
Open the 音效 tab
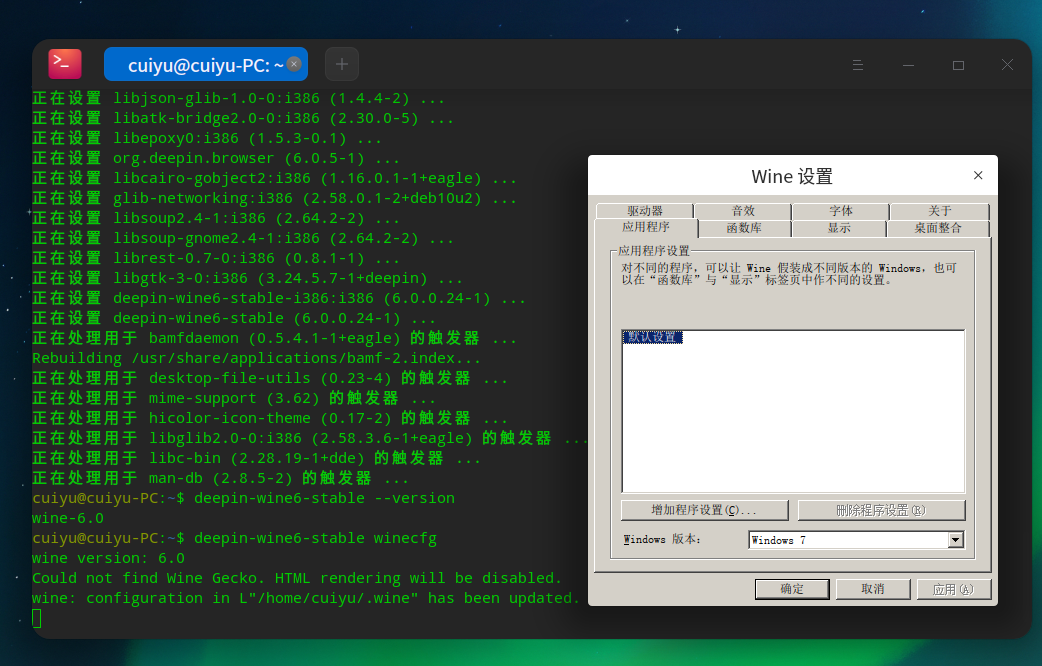click(x=742, y=210)
